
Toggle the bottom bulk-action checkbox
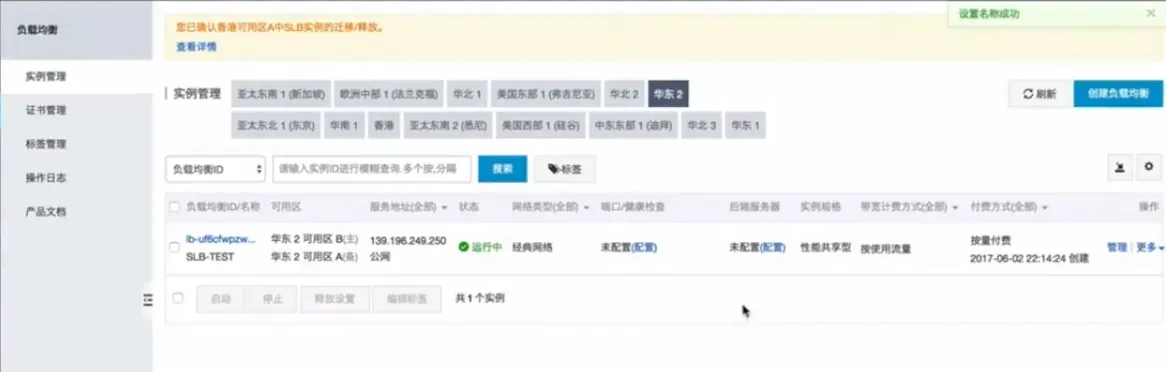click(178, 298)
